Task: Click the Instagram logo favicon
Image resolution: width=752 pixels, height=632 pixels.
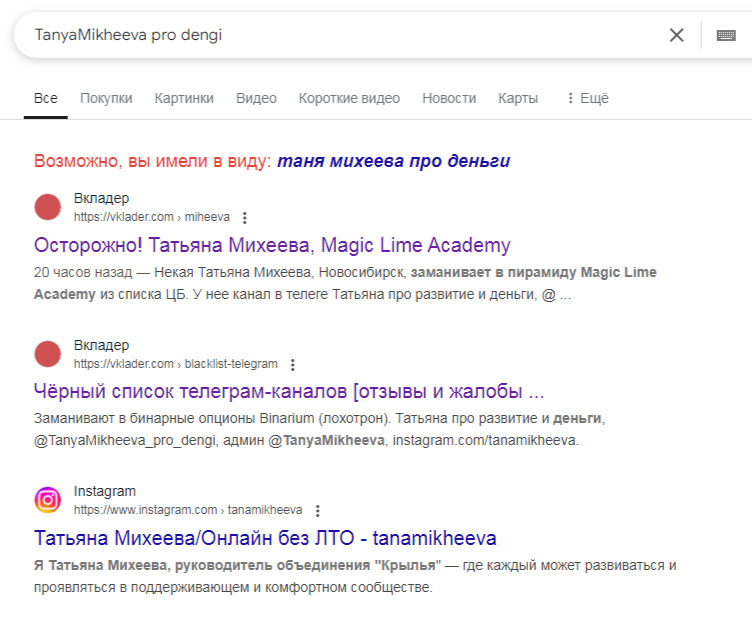Action: (47, 500)
